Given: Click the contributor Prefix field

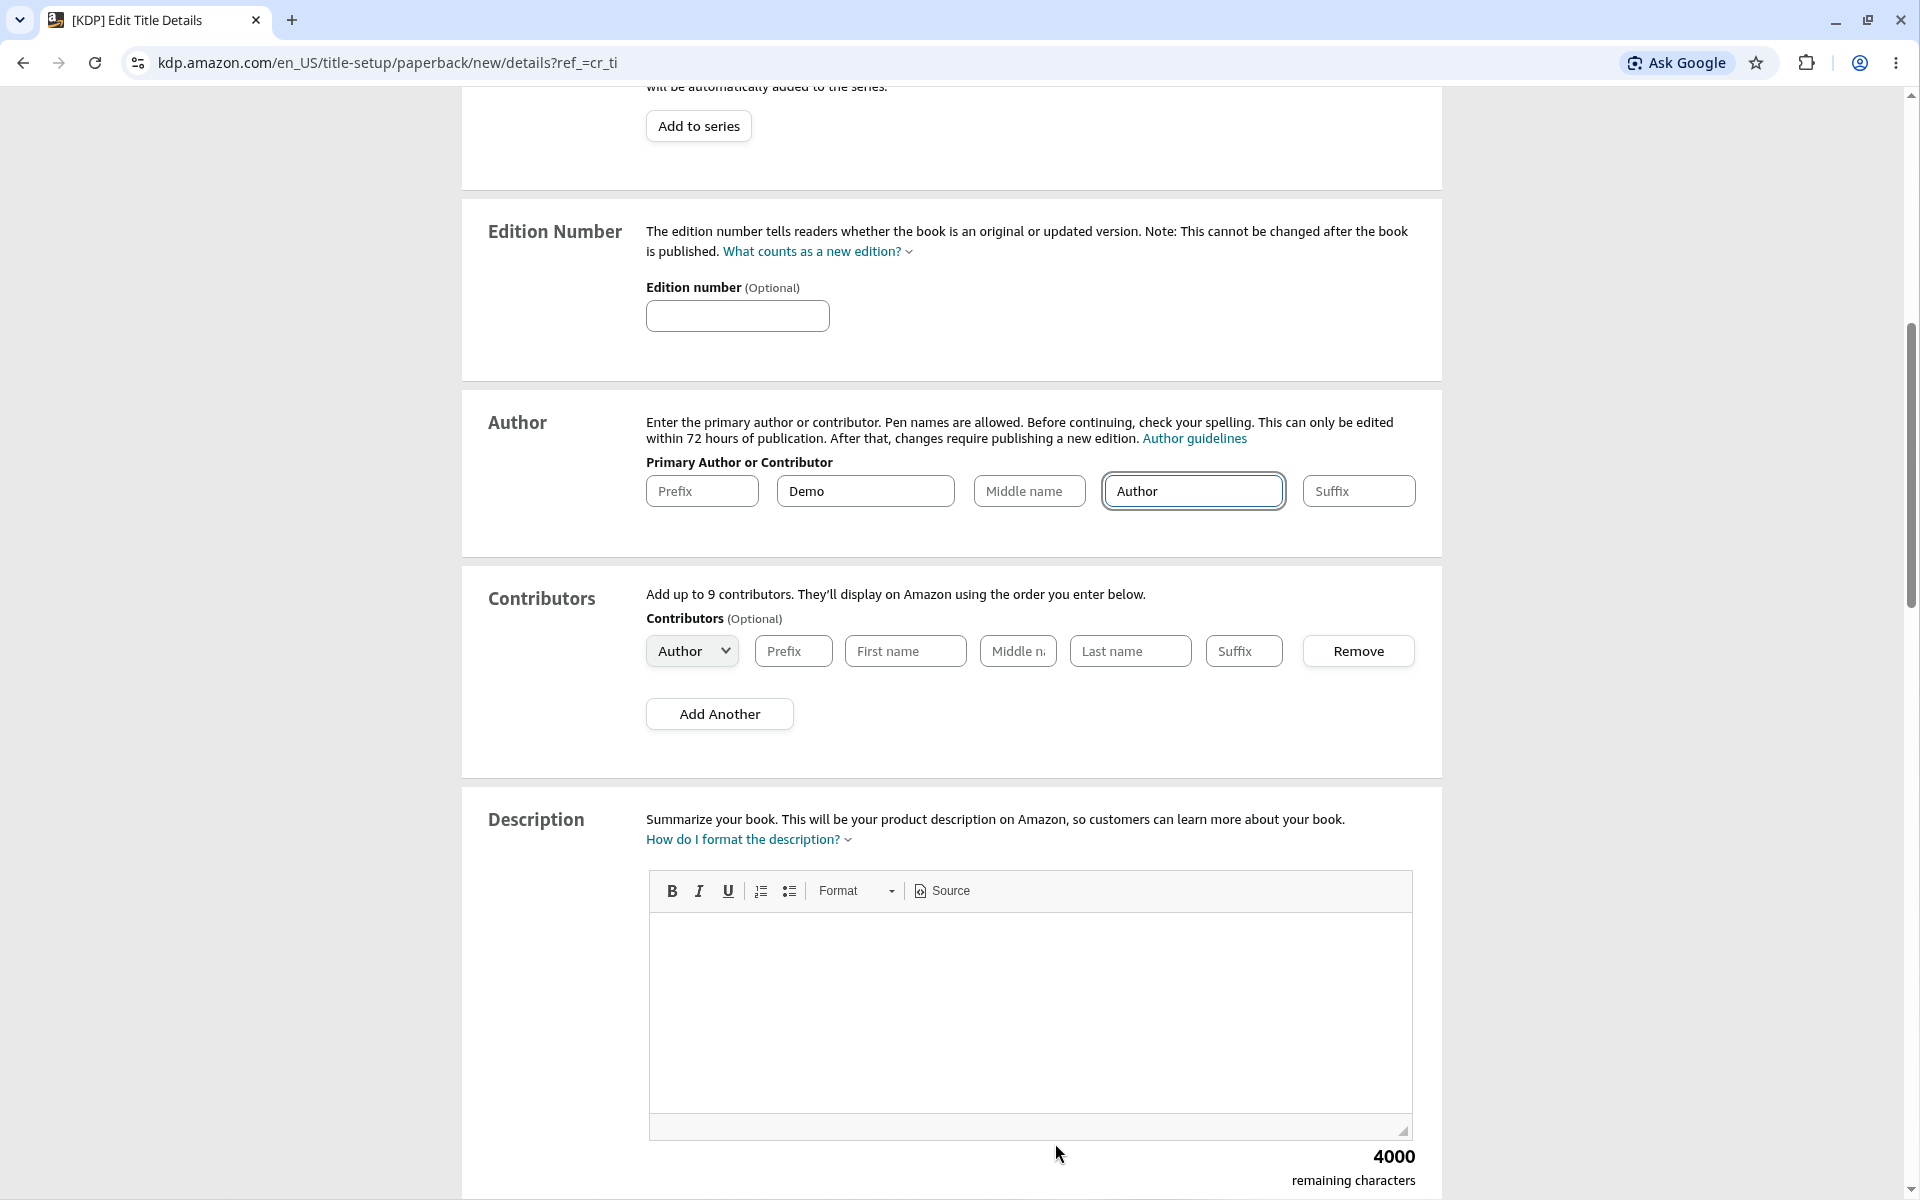Looking at the screenshot, I should coord(794,651).
